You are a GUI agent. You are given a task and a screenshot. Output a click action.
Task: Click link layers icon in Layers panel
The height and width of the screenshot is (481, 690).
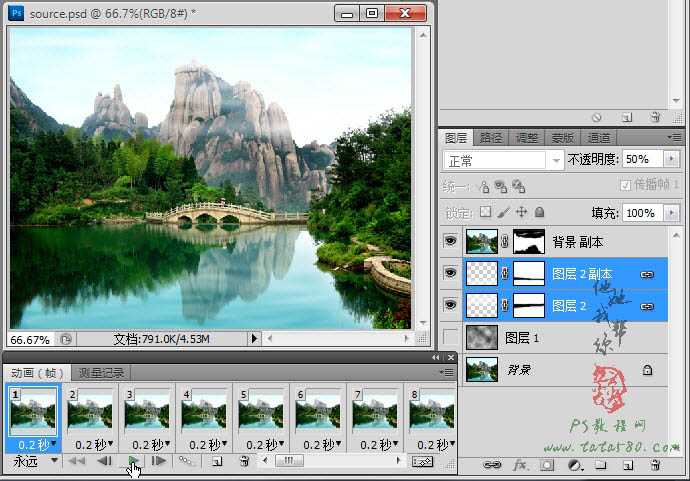492,465
